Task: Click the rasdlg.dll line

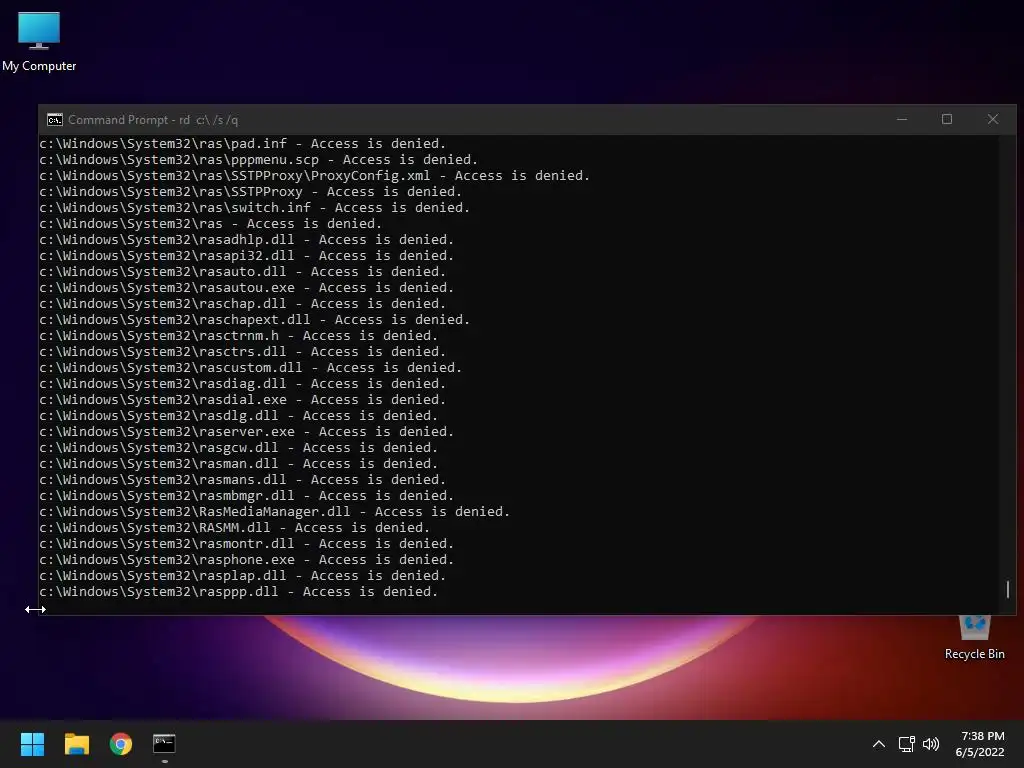Action: click(x=238, y=415)
